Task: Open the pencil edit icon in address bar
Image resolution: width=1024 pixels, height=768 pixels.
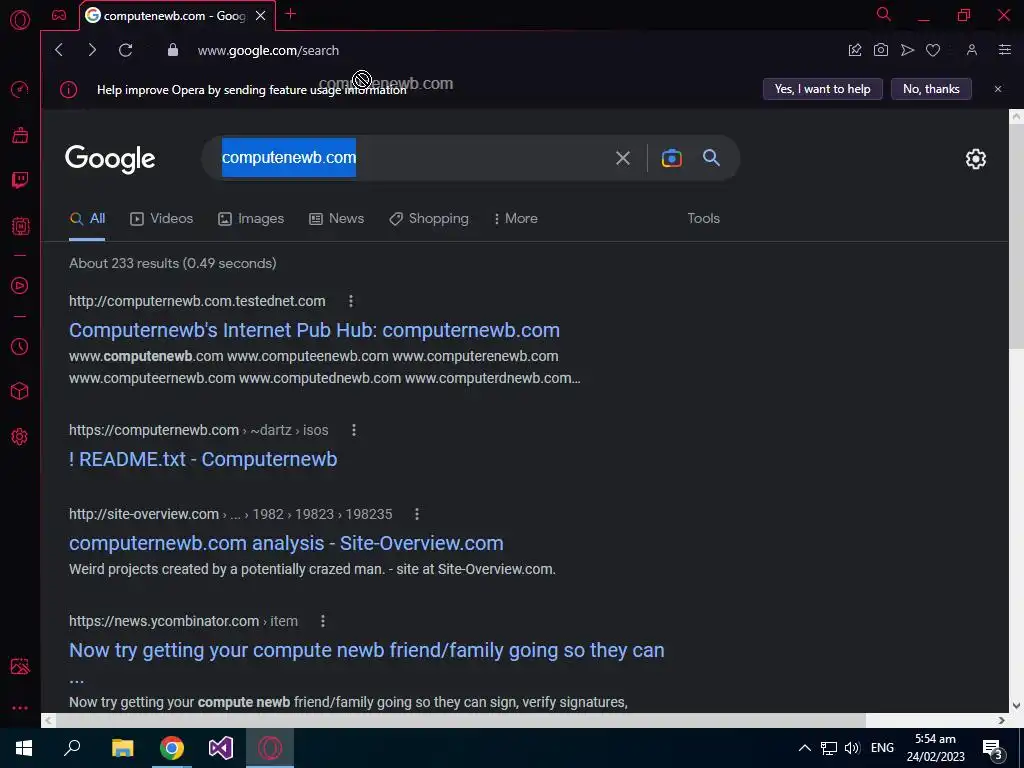Action: pyautogui.click(x=855, y=50)
